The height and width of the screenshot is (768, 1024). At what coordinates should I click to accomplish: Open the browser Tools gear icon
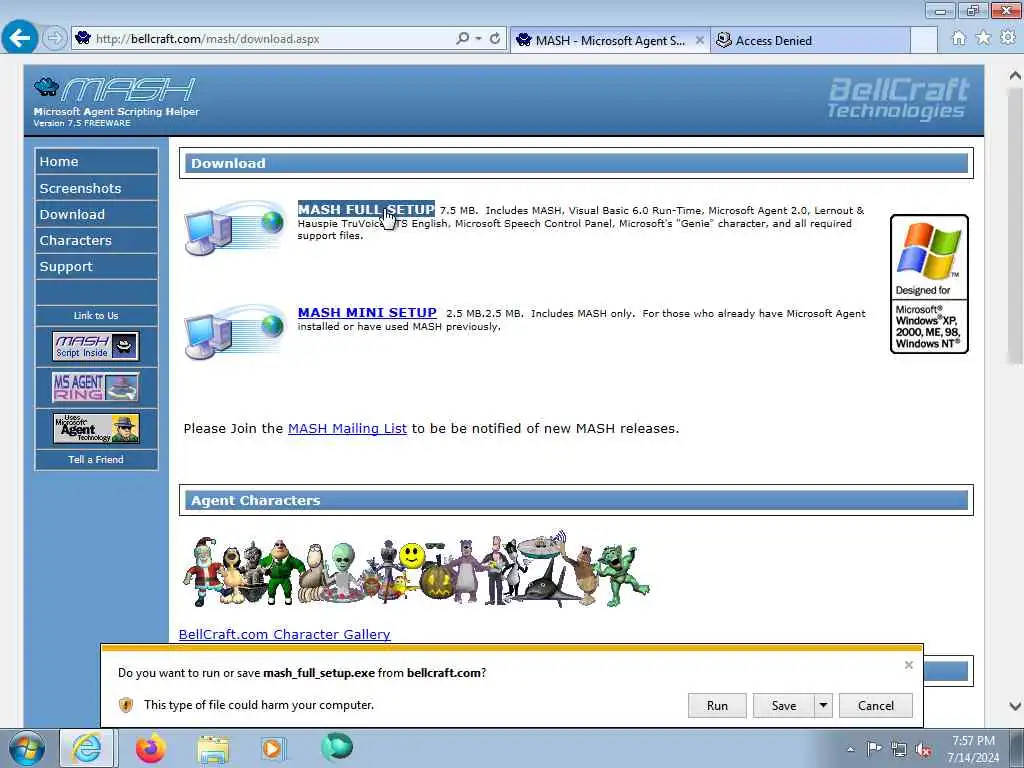1008,38
